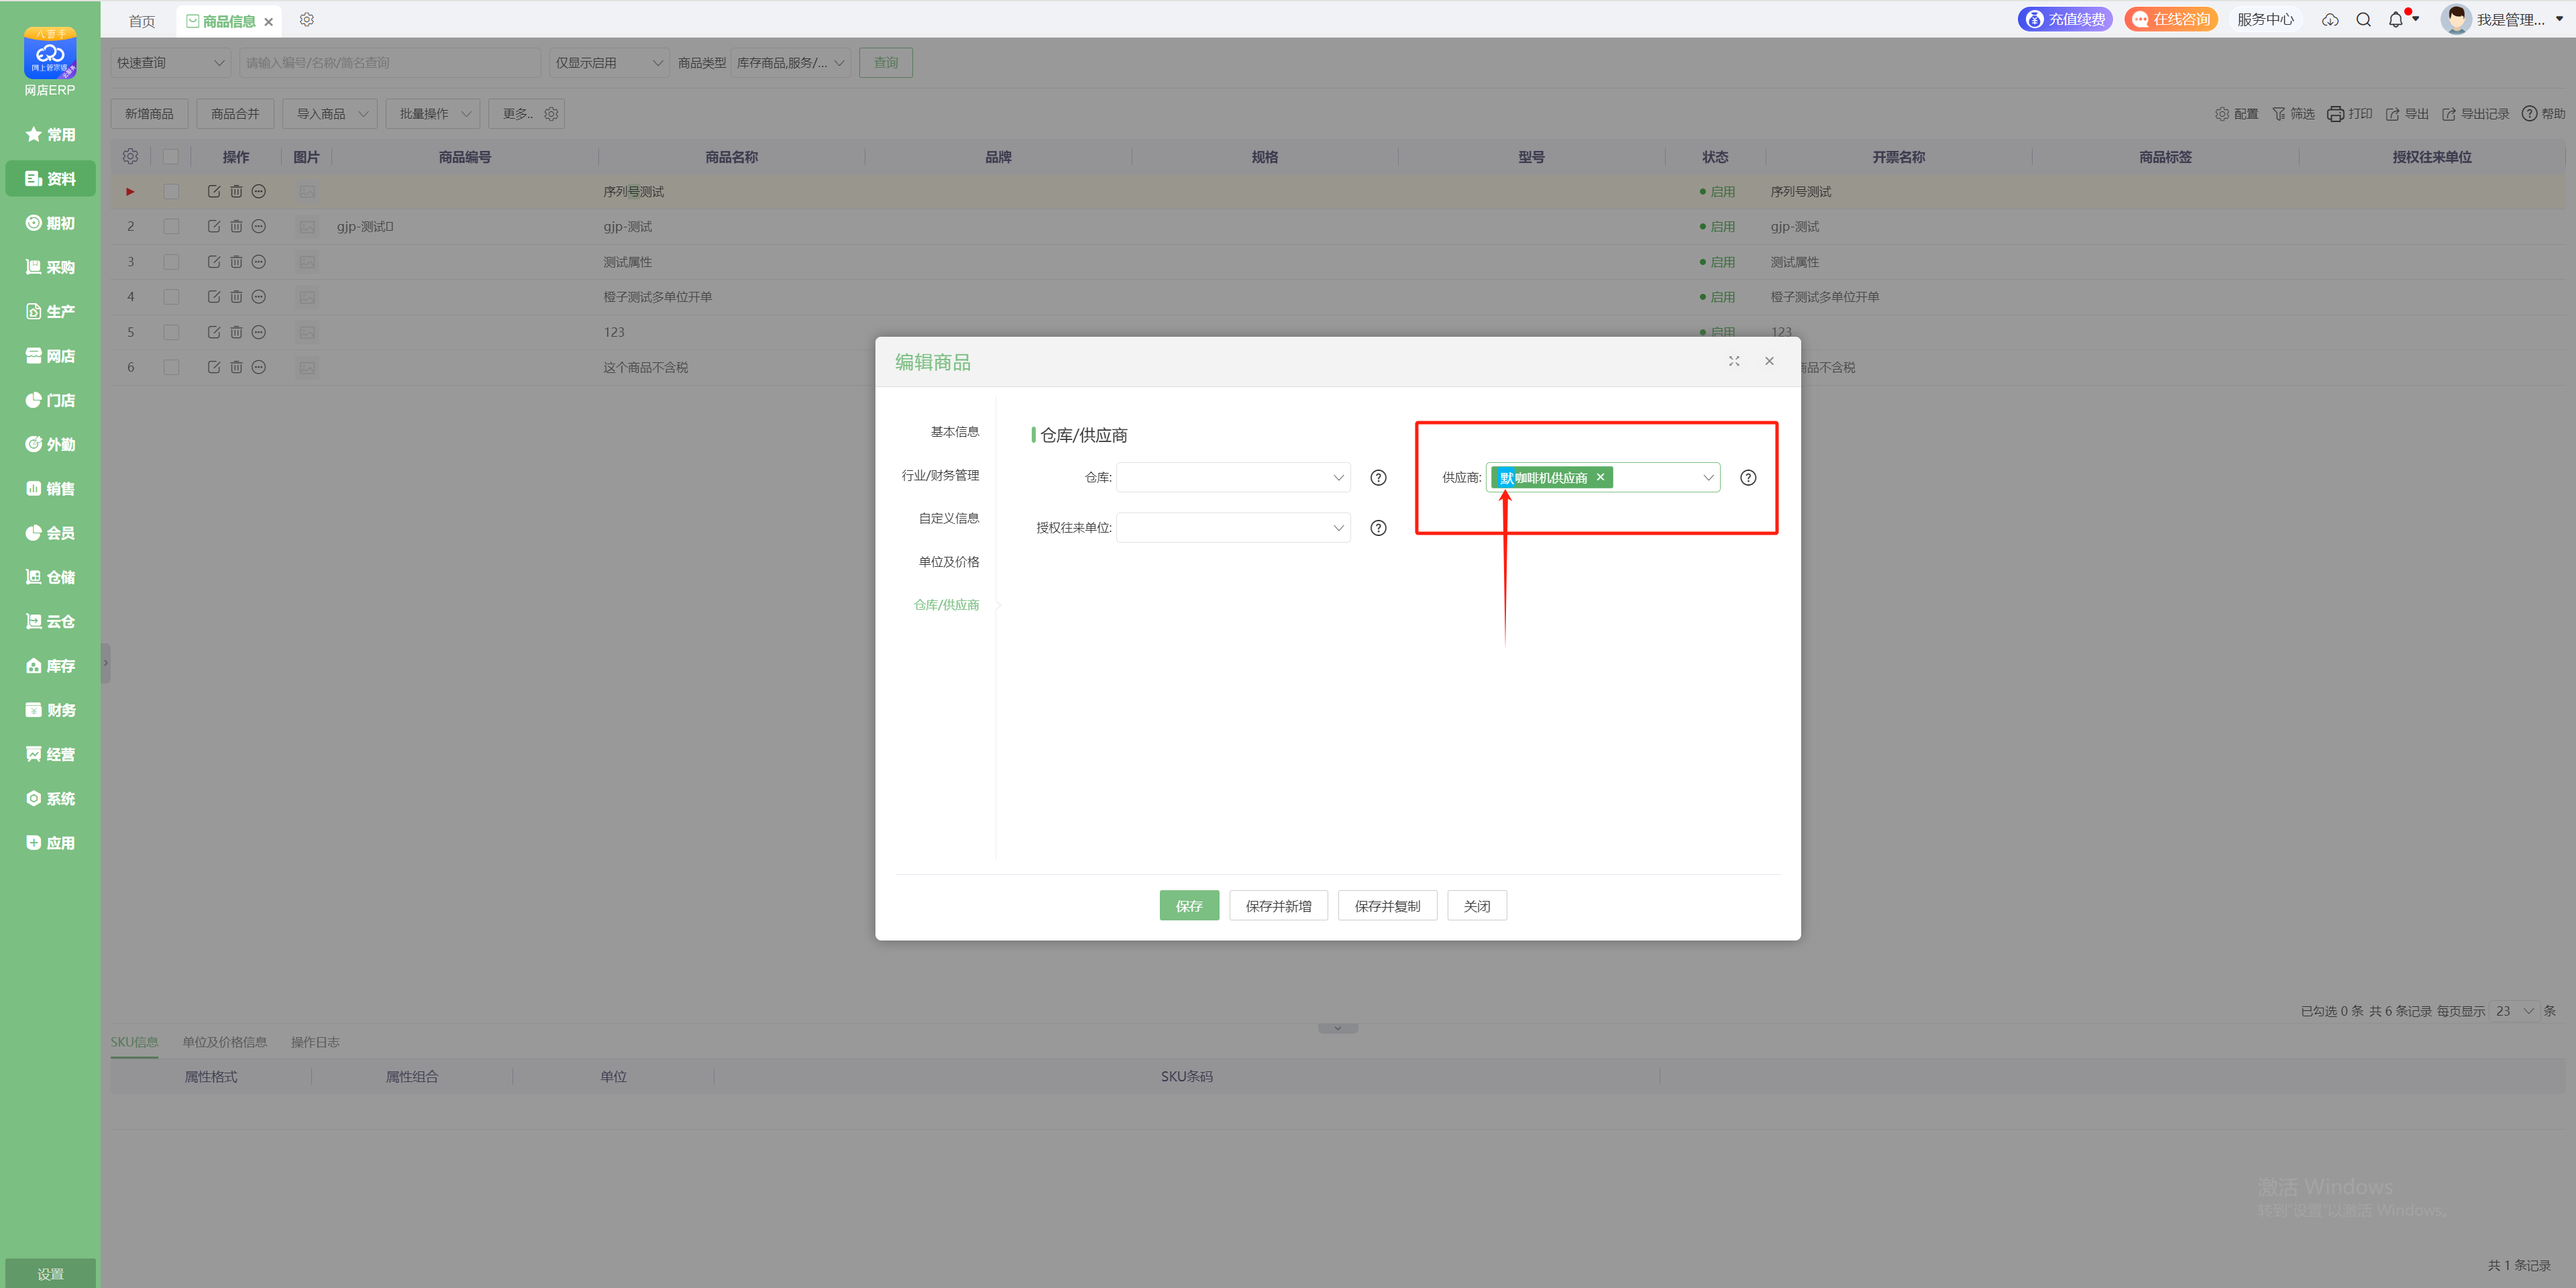This screenshot has height=1288, width=2576.
Task: Click the 充值续费 recharge button
Action: click(x=2065, y=20)
